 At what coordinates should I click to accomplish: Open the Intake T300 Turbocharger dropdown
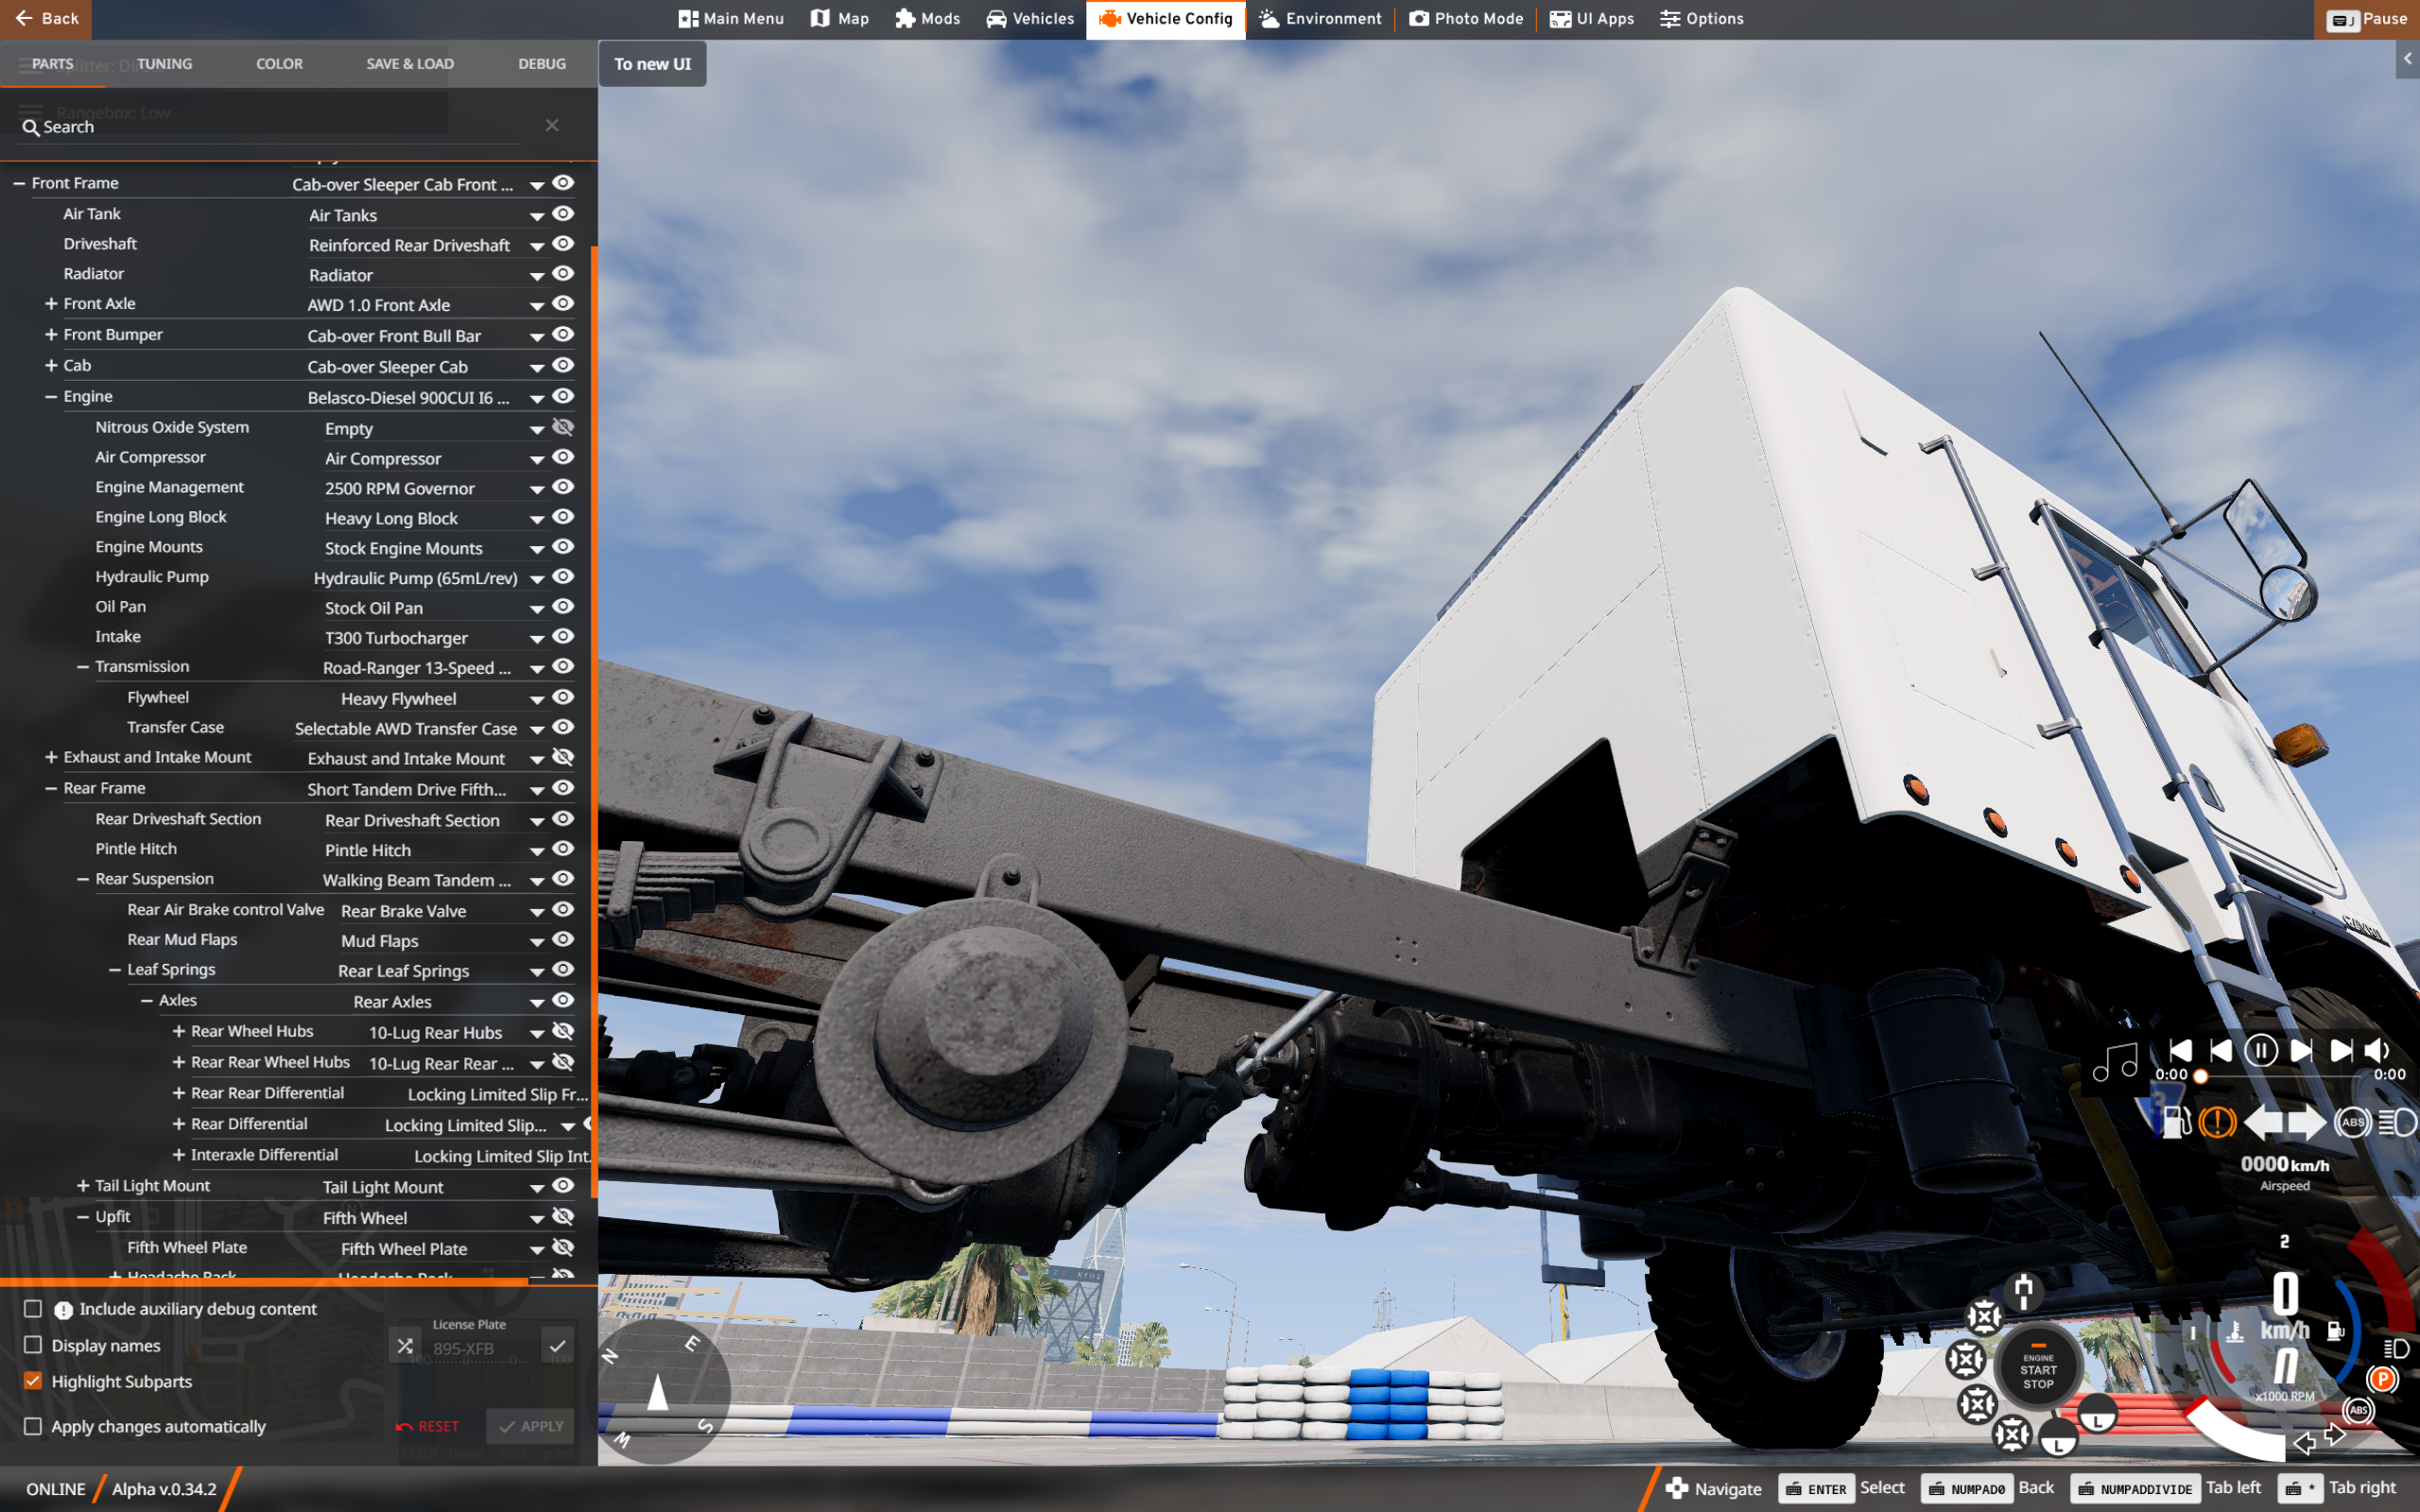537,639
